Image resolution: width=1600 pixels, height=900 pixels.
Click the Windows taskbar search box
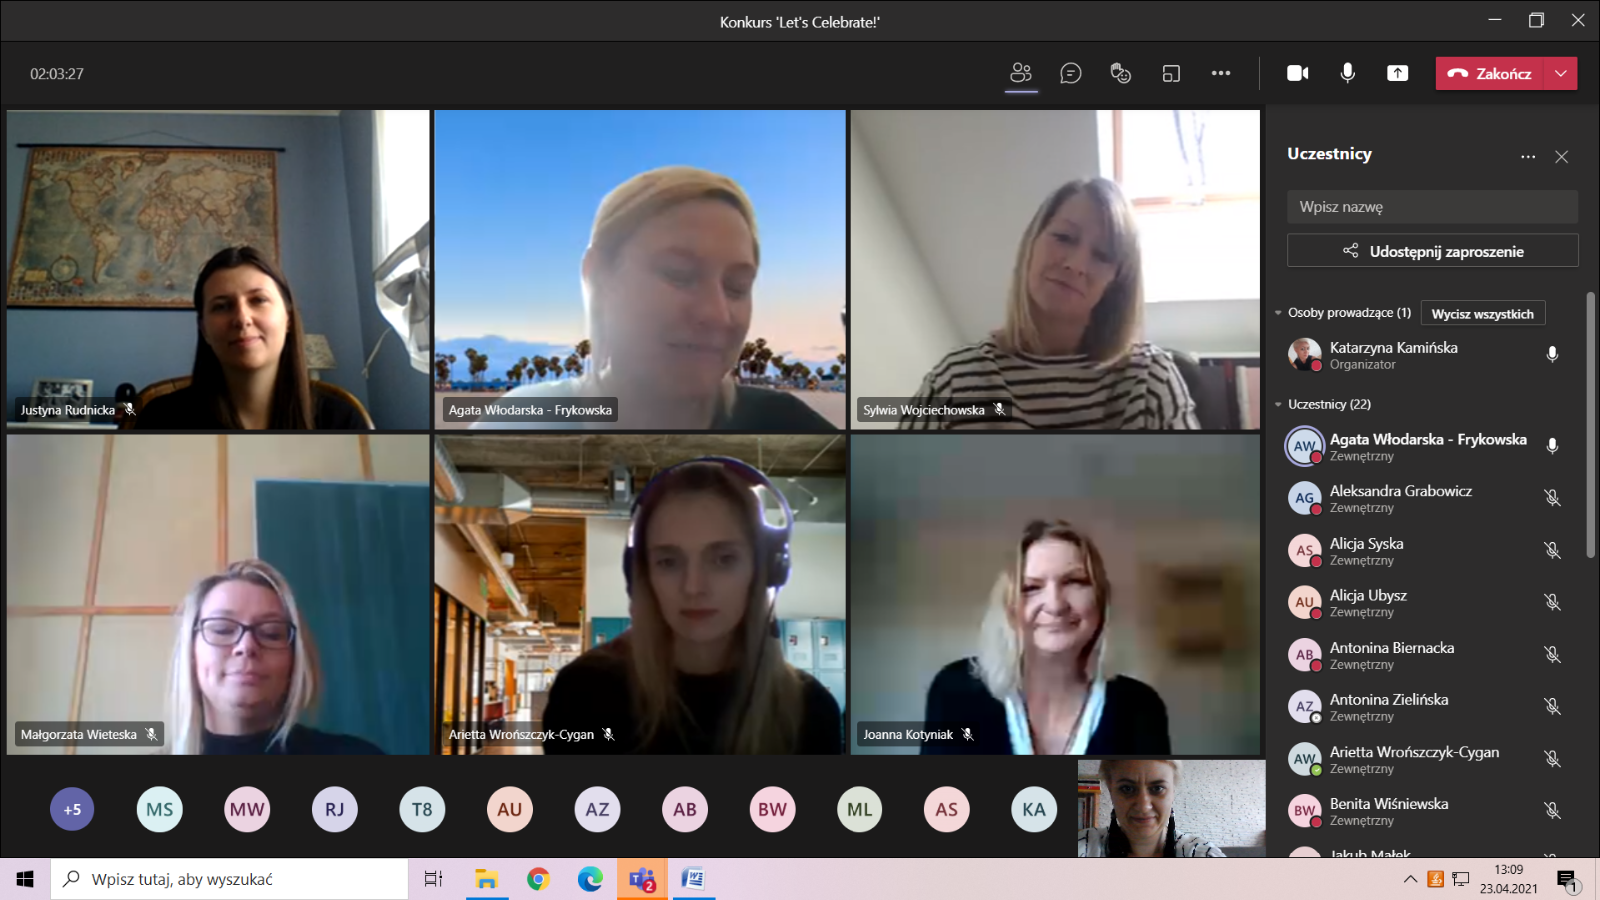coord(229,879)
